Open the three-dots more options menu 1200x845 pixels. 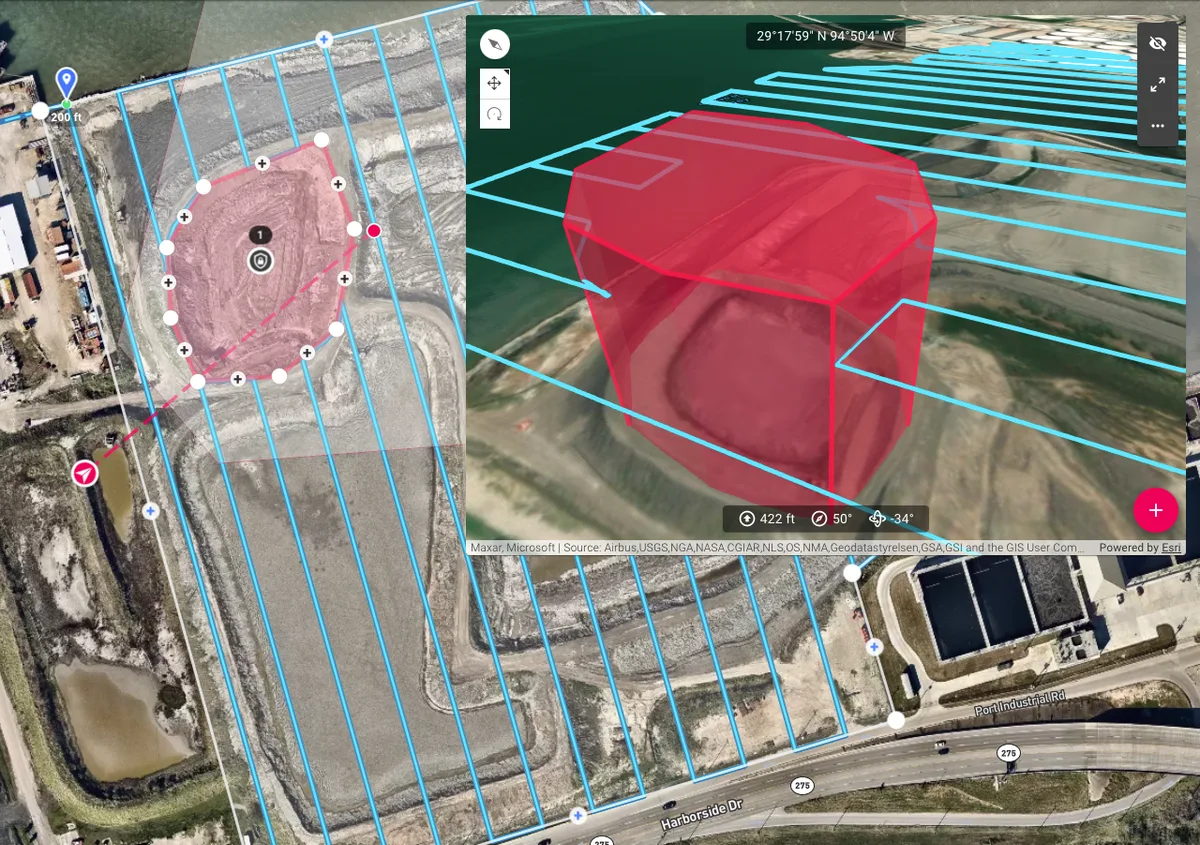coord(1158,126)
